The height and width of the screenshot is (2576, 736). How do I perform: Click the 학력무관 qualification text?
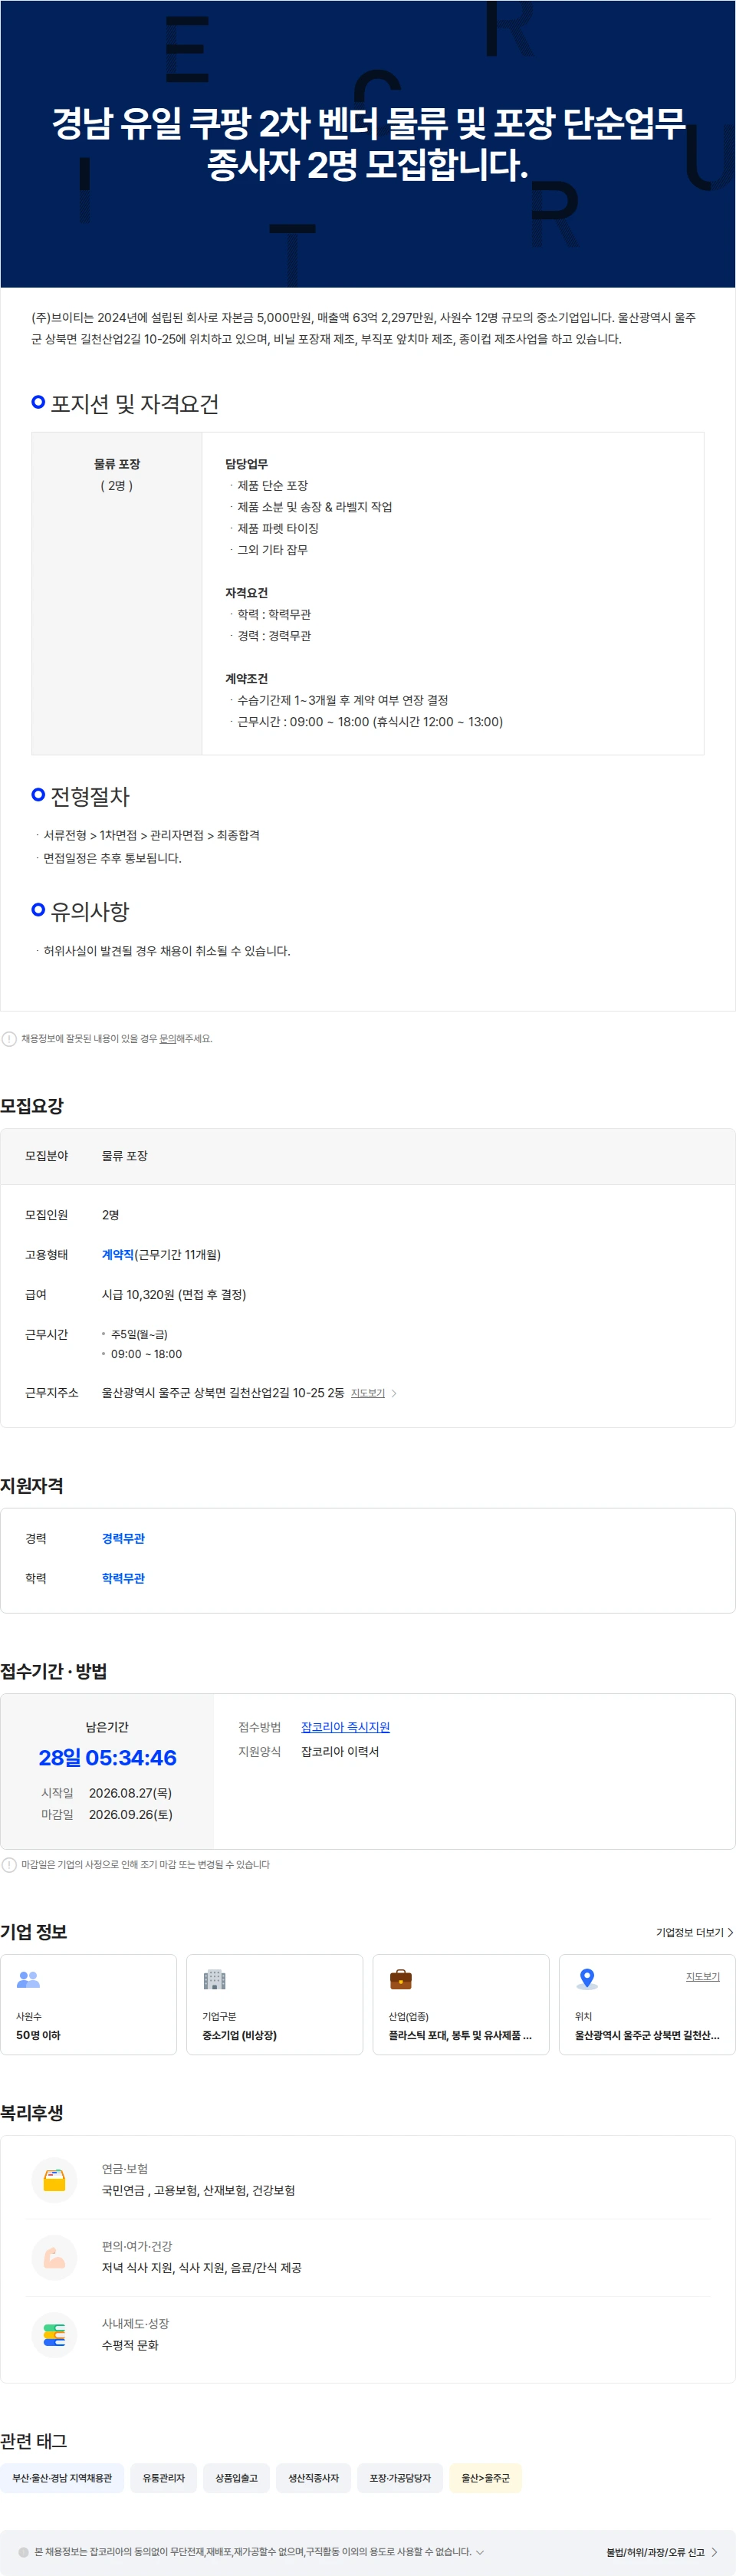[123, 1578]
